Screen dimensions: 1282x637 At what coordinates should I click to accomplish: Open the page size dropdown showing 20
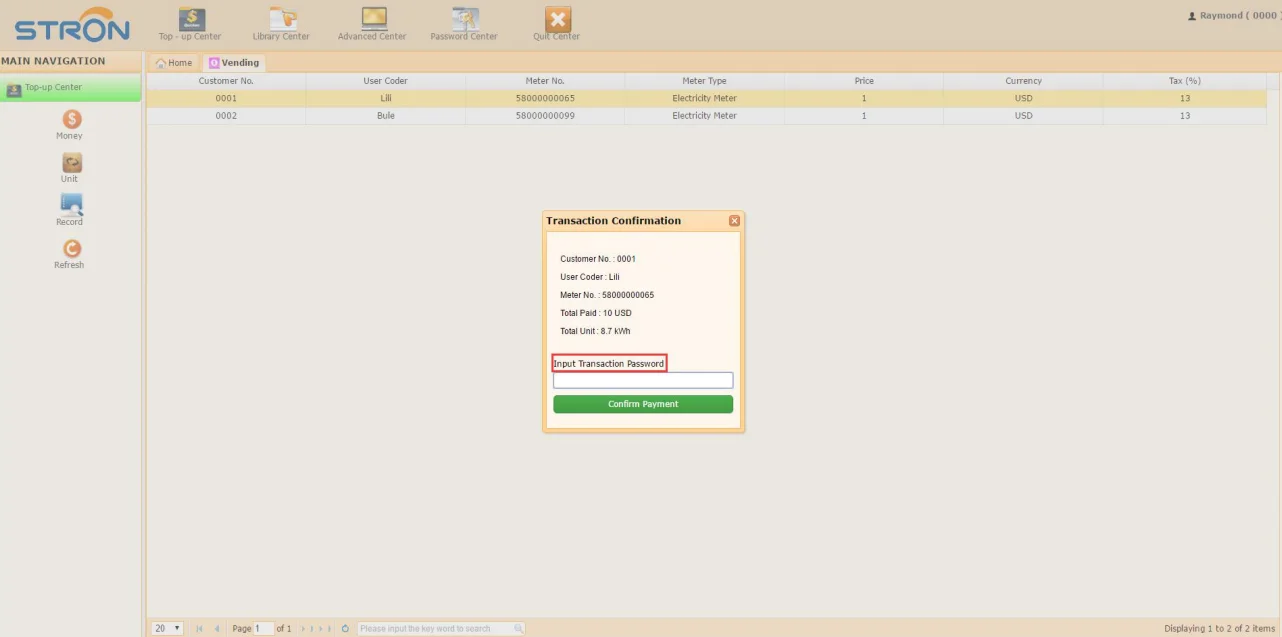click(167, 628)
